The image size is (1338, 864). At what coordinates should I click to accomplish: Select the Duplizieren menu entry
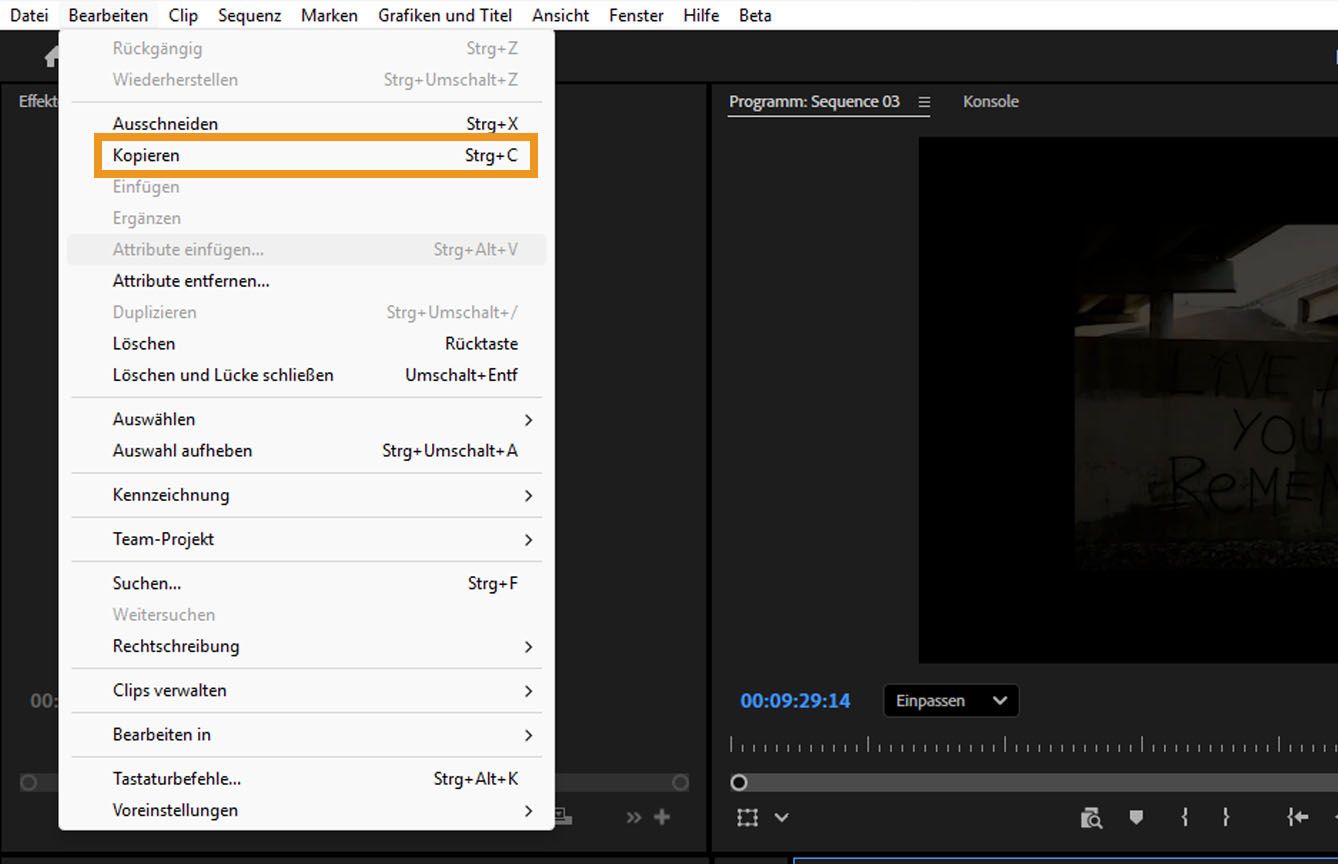306,312
